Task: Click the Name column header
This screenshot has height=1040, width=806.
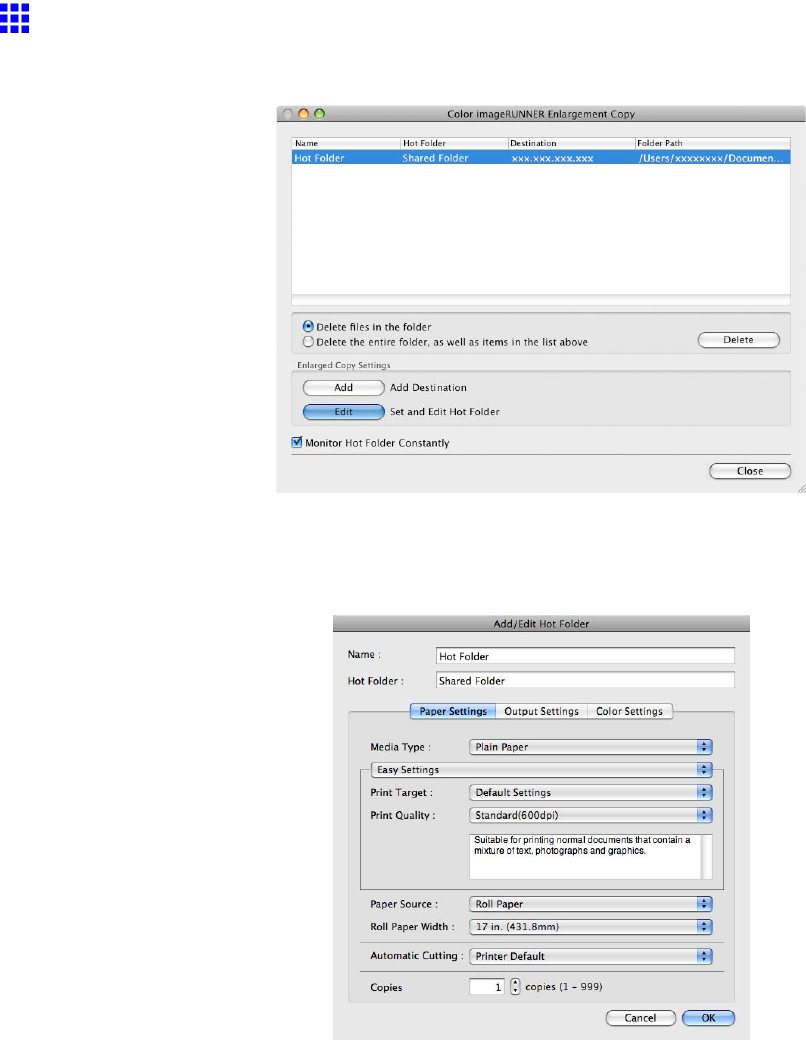Action: coord(346,143)
